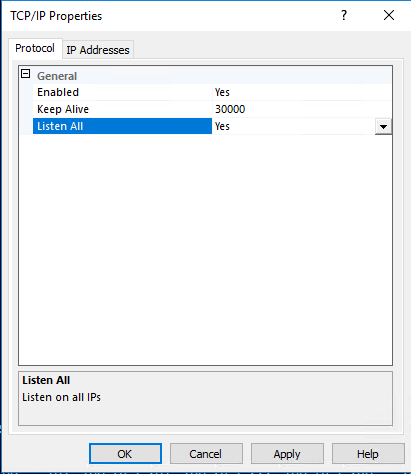Open the Listen All dropdown arrow
This screenshot has width=411, height=474.
[383, 127]
